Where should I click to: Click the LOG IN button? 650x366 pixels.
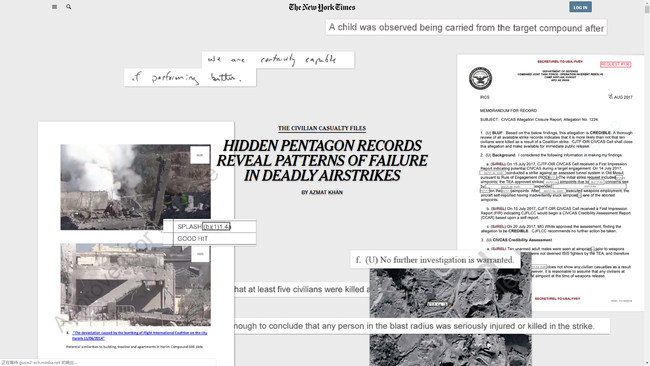coord(580,7)
